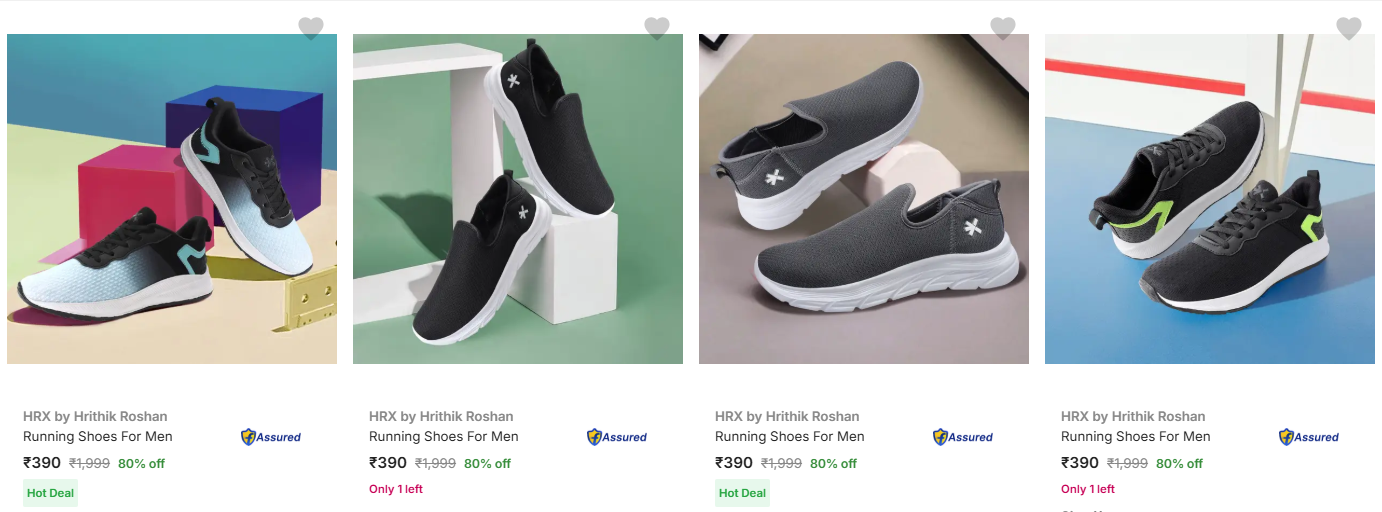
Task: Click ₹390 price on fourth product
Action: click(x=1079, y=463)
